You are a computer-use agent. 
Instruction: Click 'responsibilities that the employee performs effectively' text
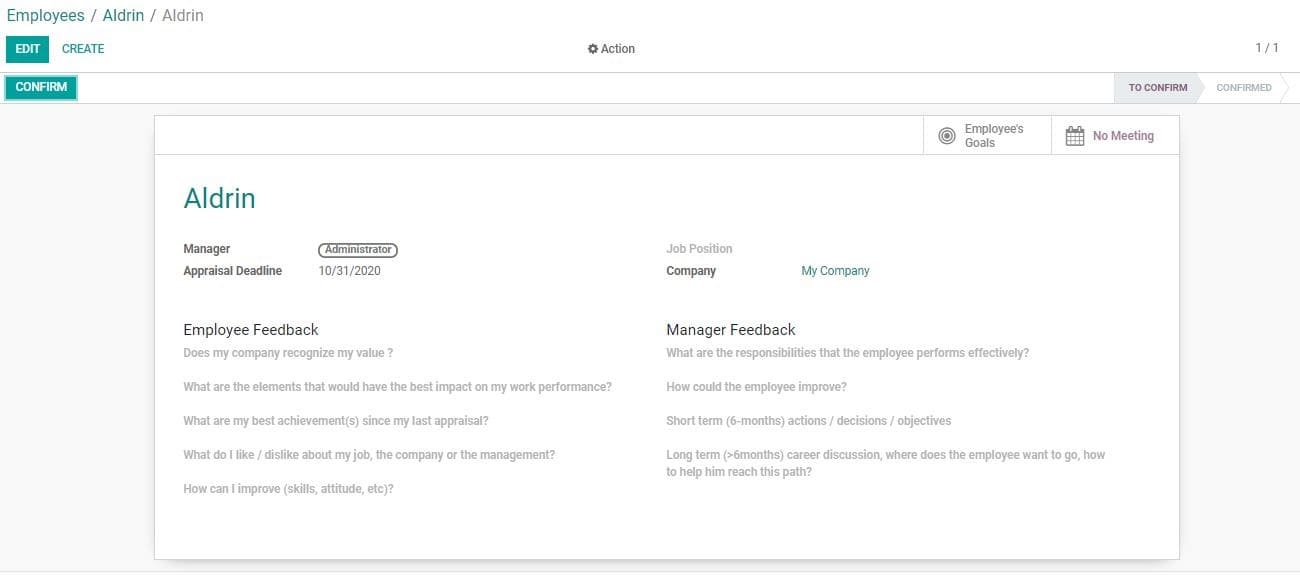point(847,353)
